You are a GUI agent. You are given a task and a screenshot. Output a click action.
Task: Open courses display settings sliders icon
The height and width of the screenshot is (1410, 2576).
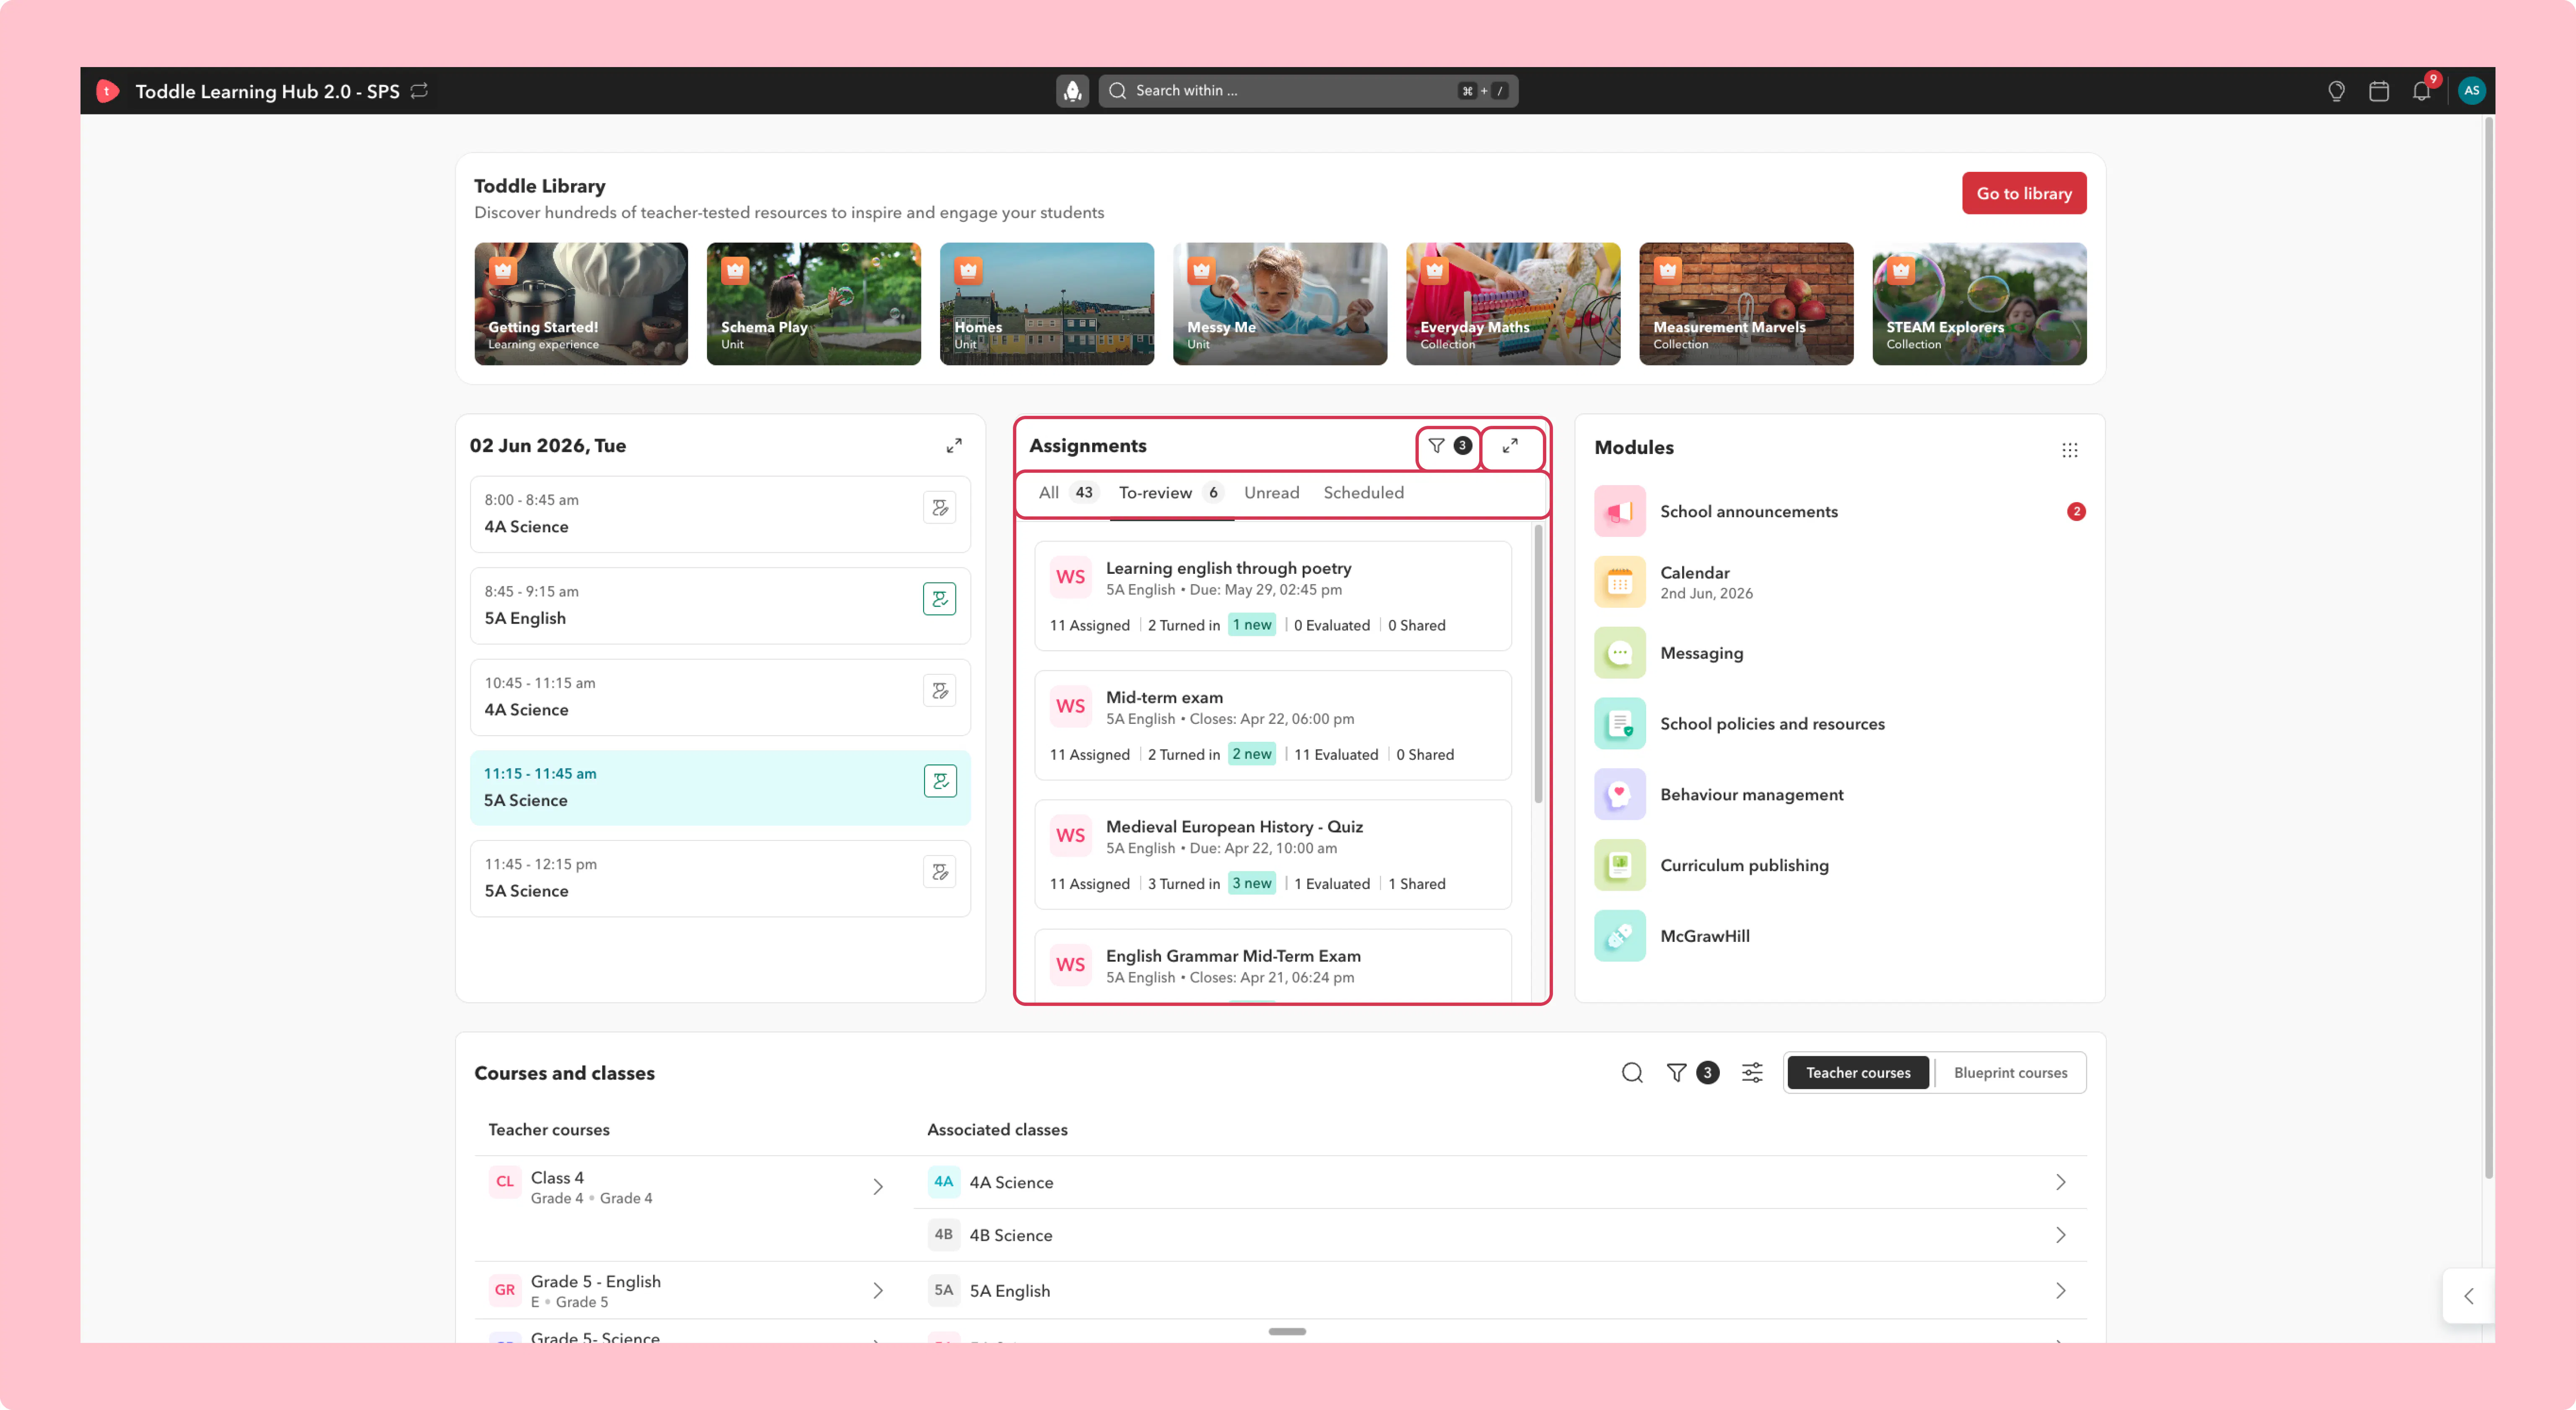1752,1073
